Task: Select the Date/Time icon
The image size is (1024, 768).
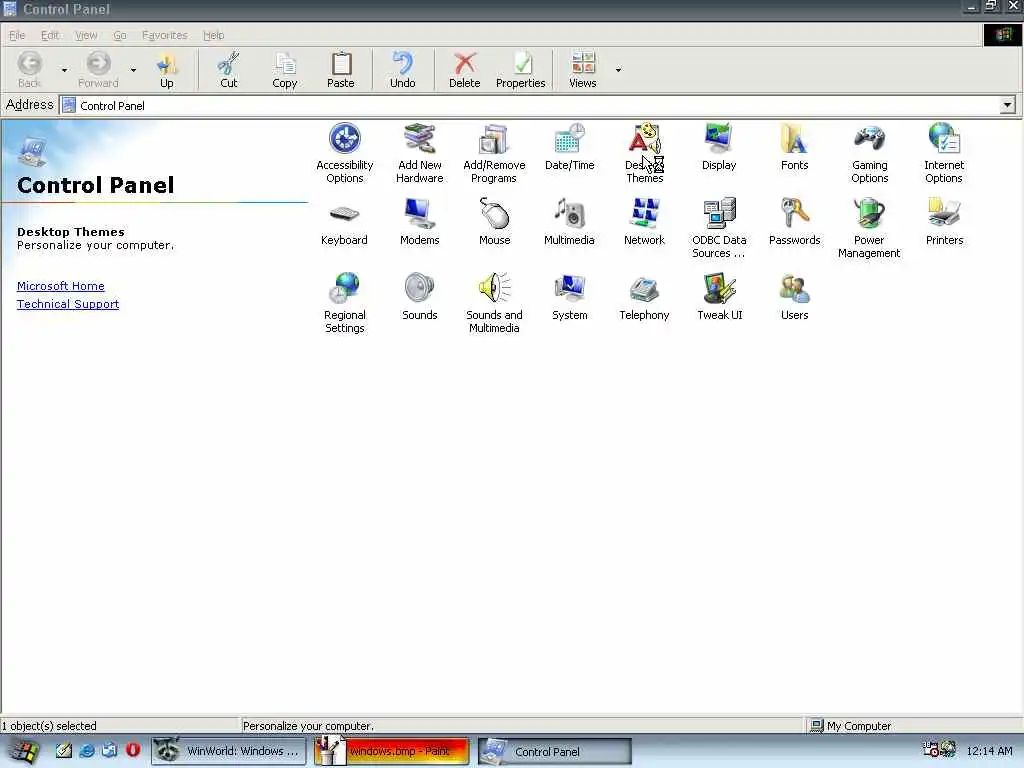Action: click(x=569, y=147)
